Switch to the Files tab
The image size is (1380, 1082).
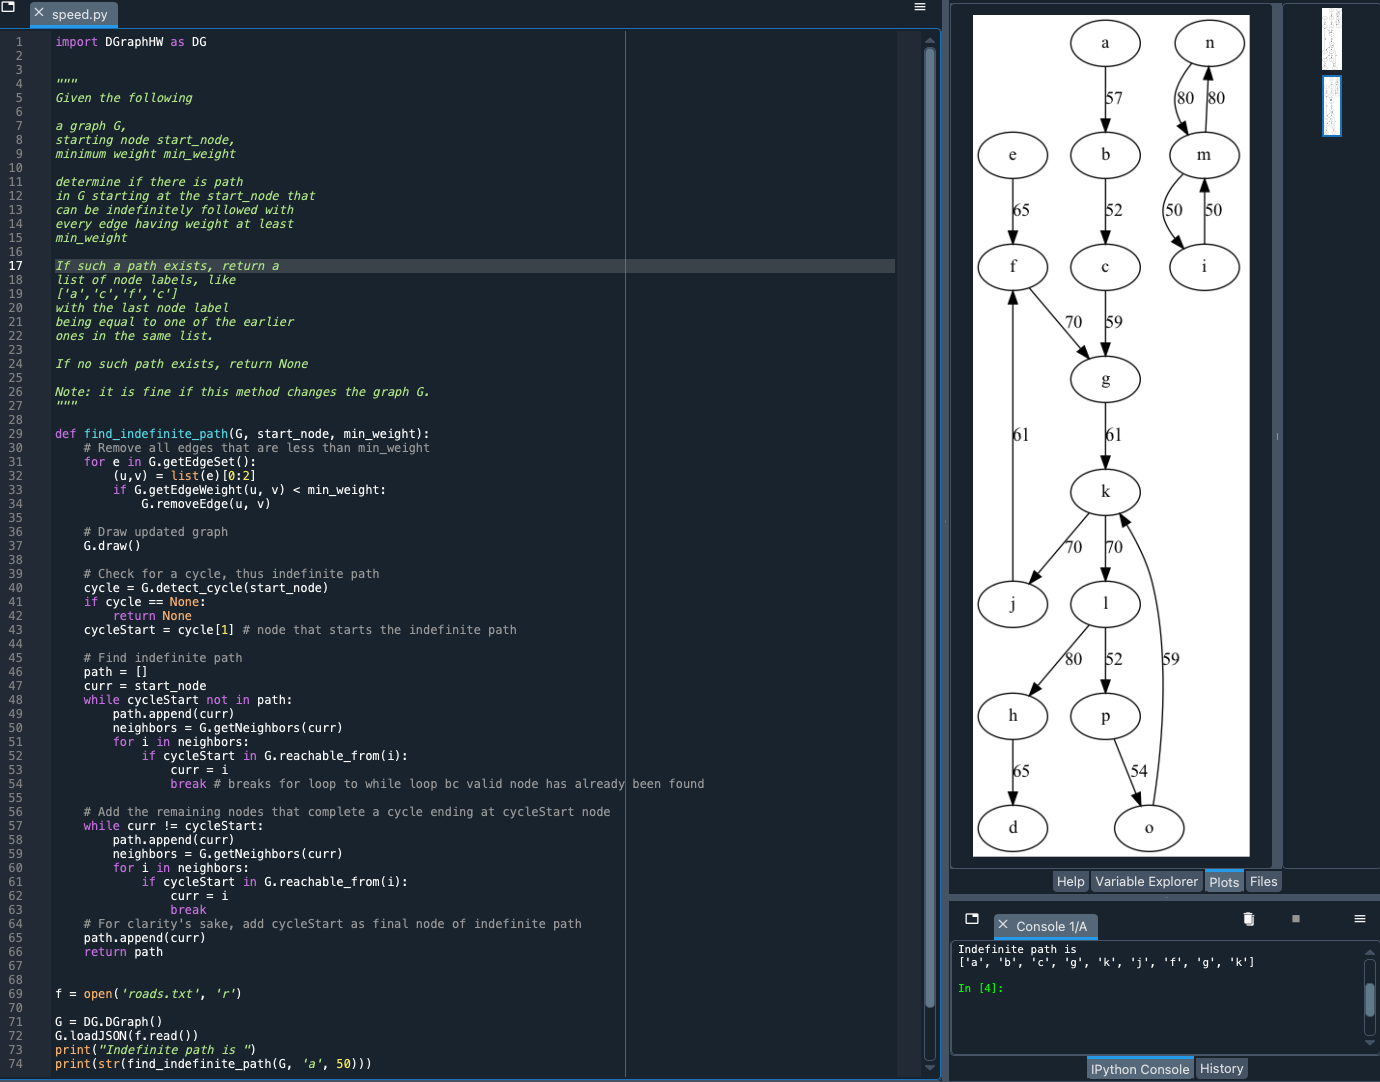[x=1263, y=881]
